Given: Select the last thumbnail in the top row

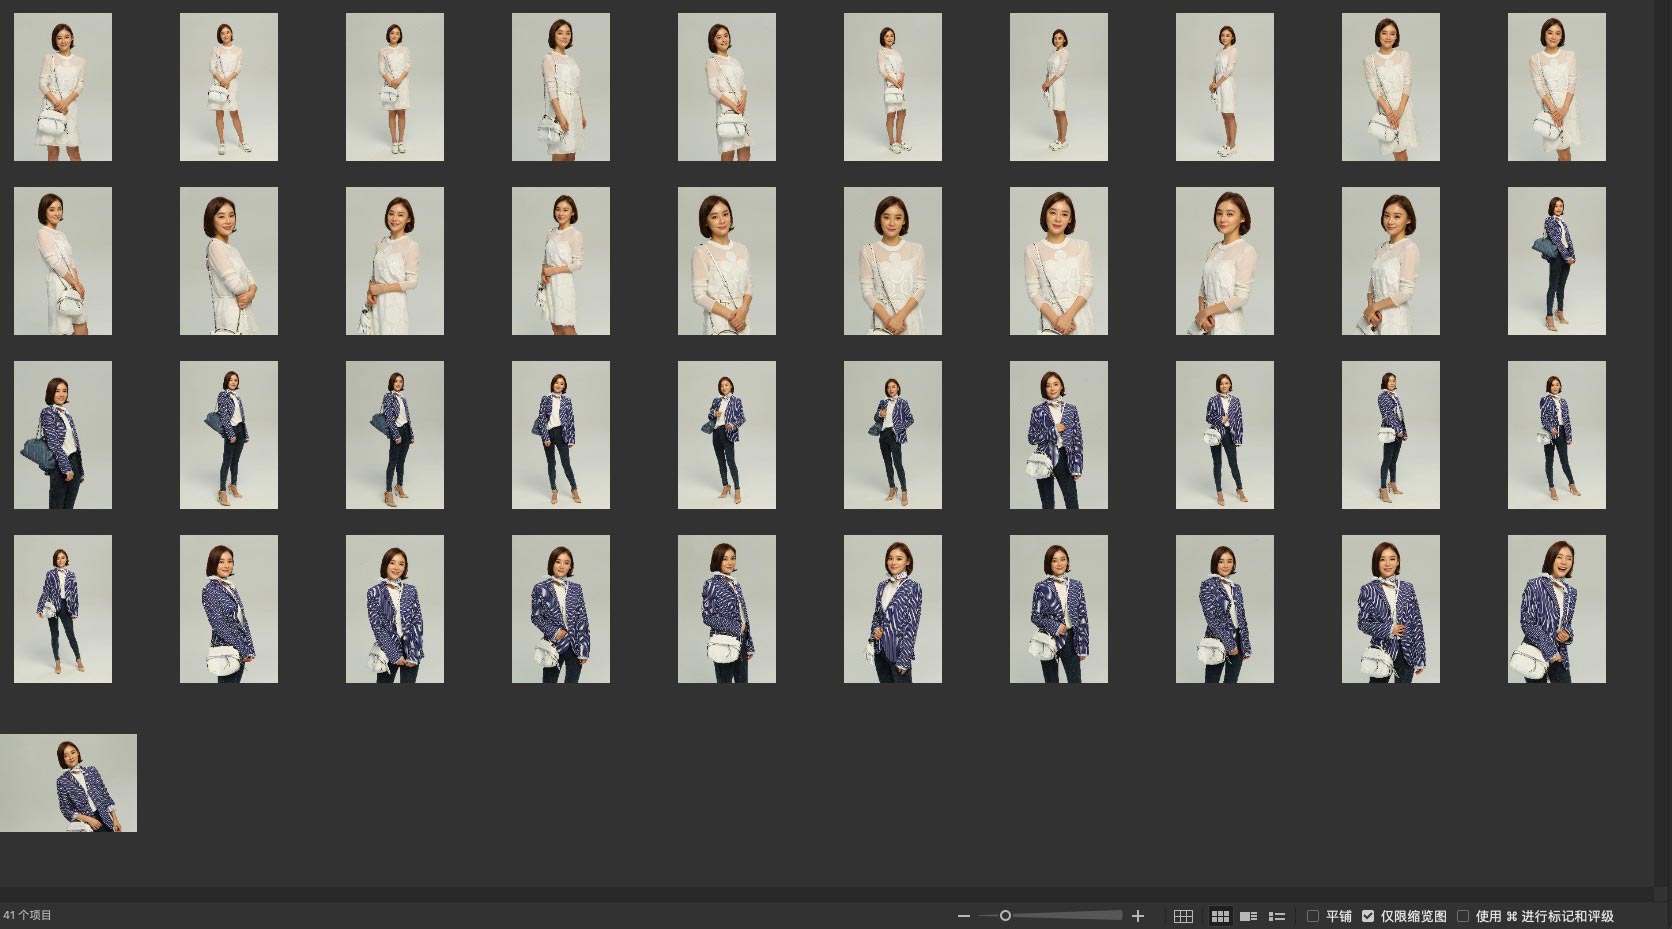Looking at the screenshot, I should coord(1556,87).
